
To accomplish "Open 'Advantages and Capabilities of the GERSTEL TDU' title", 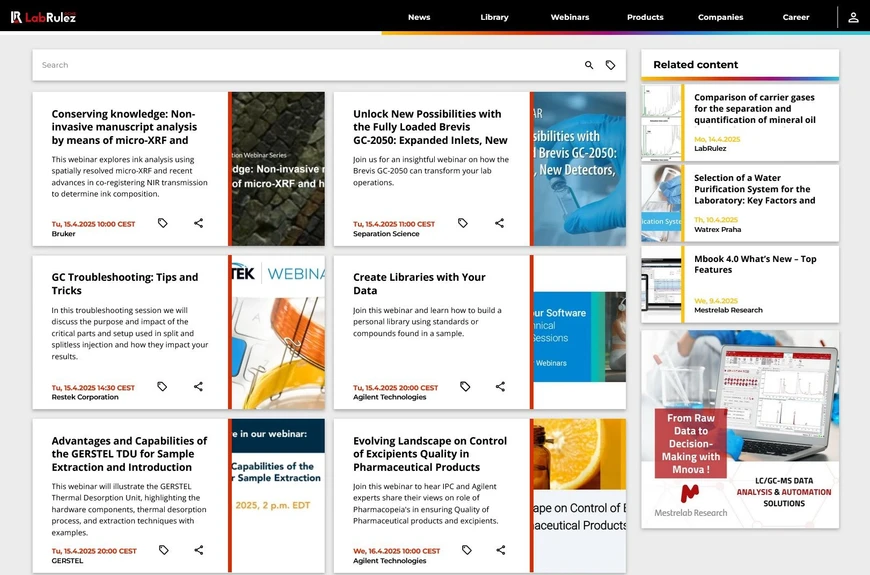I will click(x=129, y=454).
